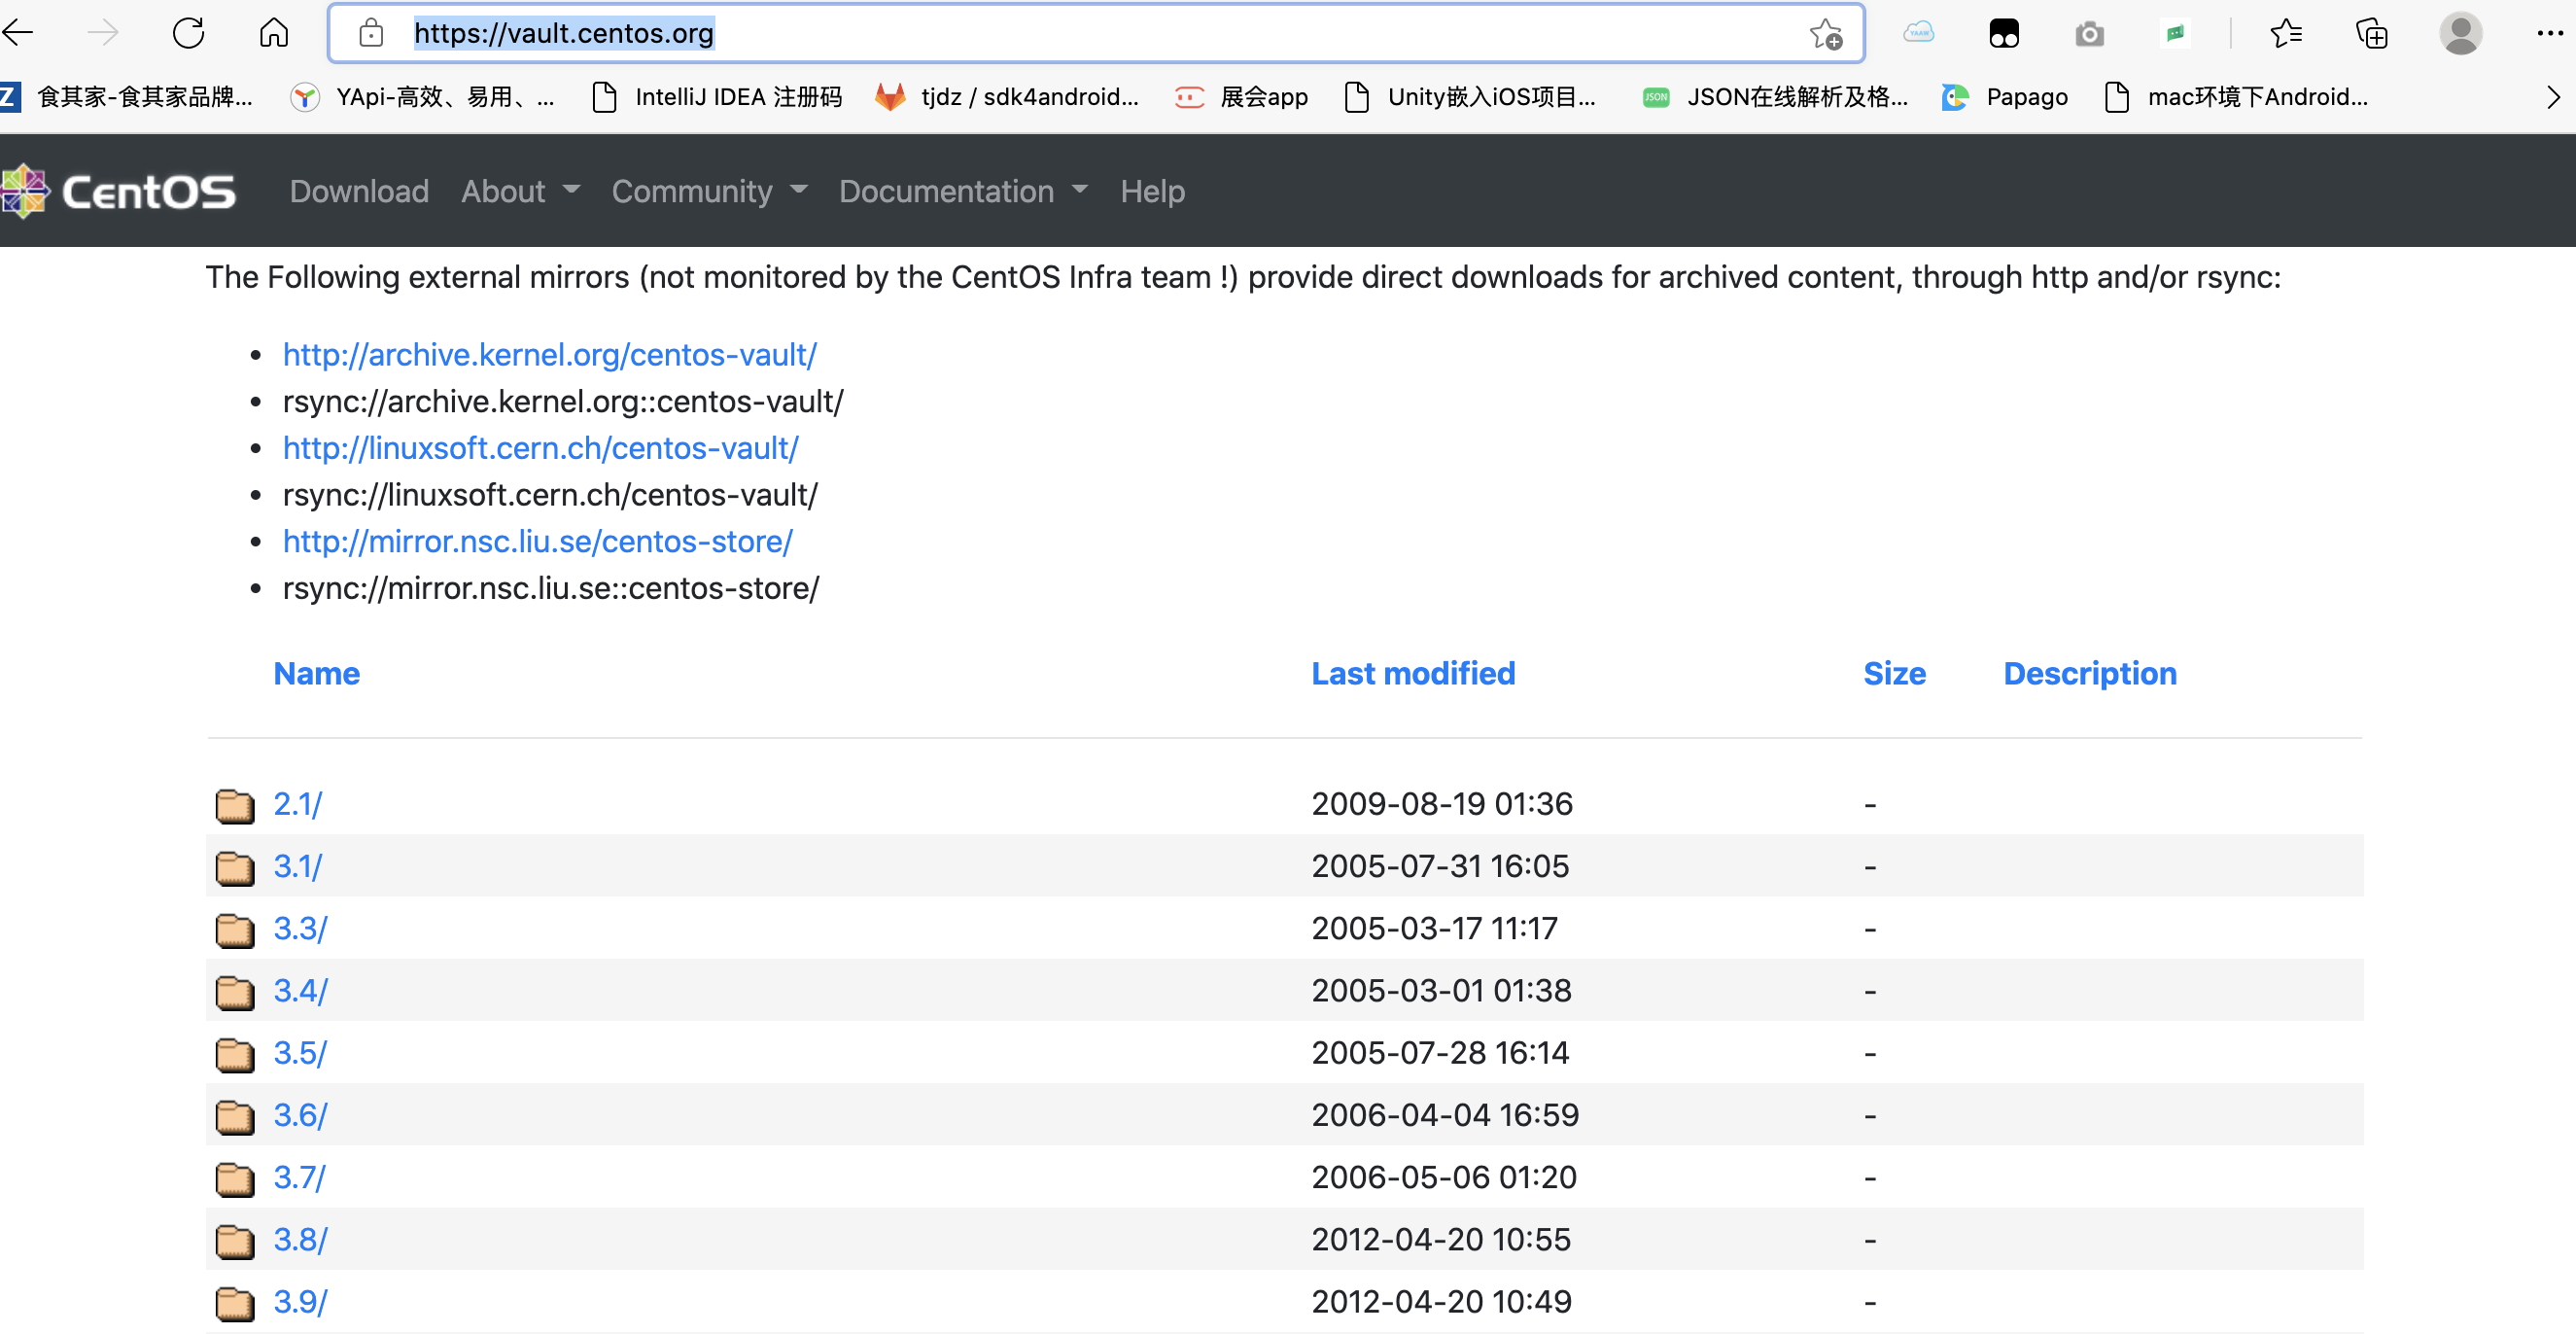Open the 3.8/ directory link
The image size is (2576, 1334).
[x=299, y=1239]
